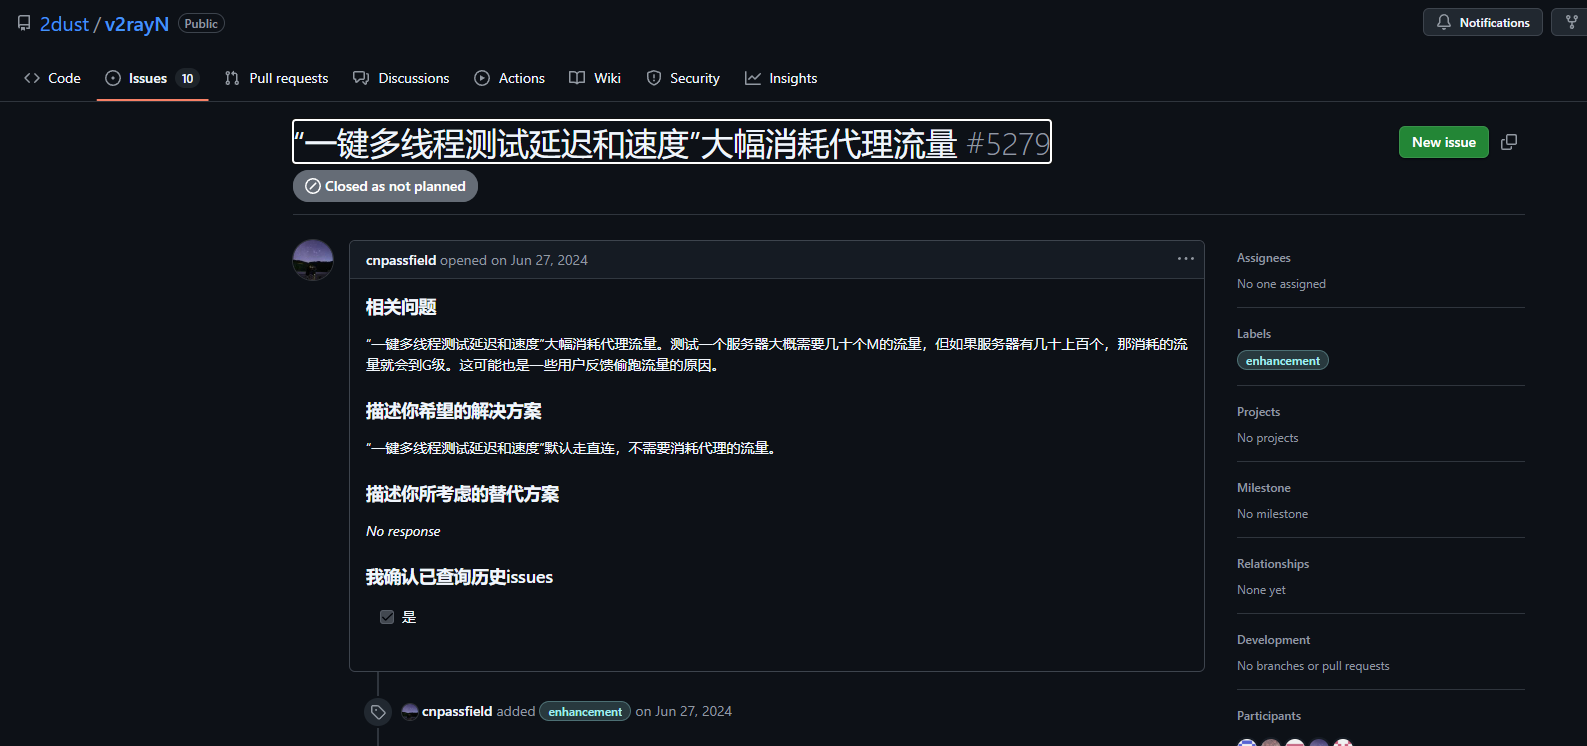1587x746 pixels.
Task: Copy the issue link icon
Action: (1509, 142)
